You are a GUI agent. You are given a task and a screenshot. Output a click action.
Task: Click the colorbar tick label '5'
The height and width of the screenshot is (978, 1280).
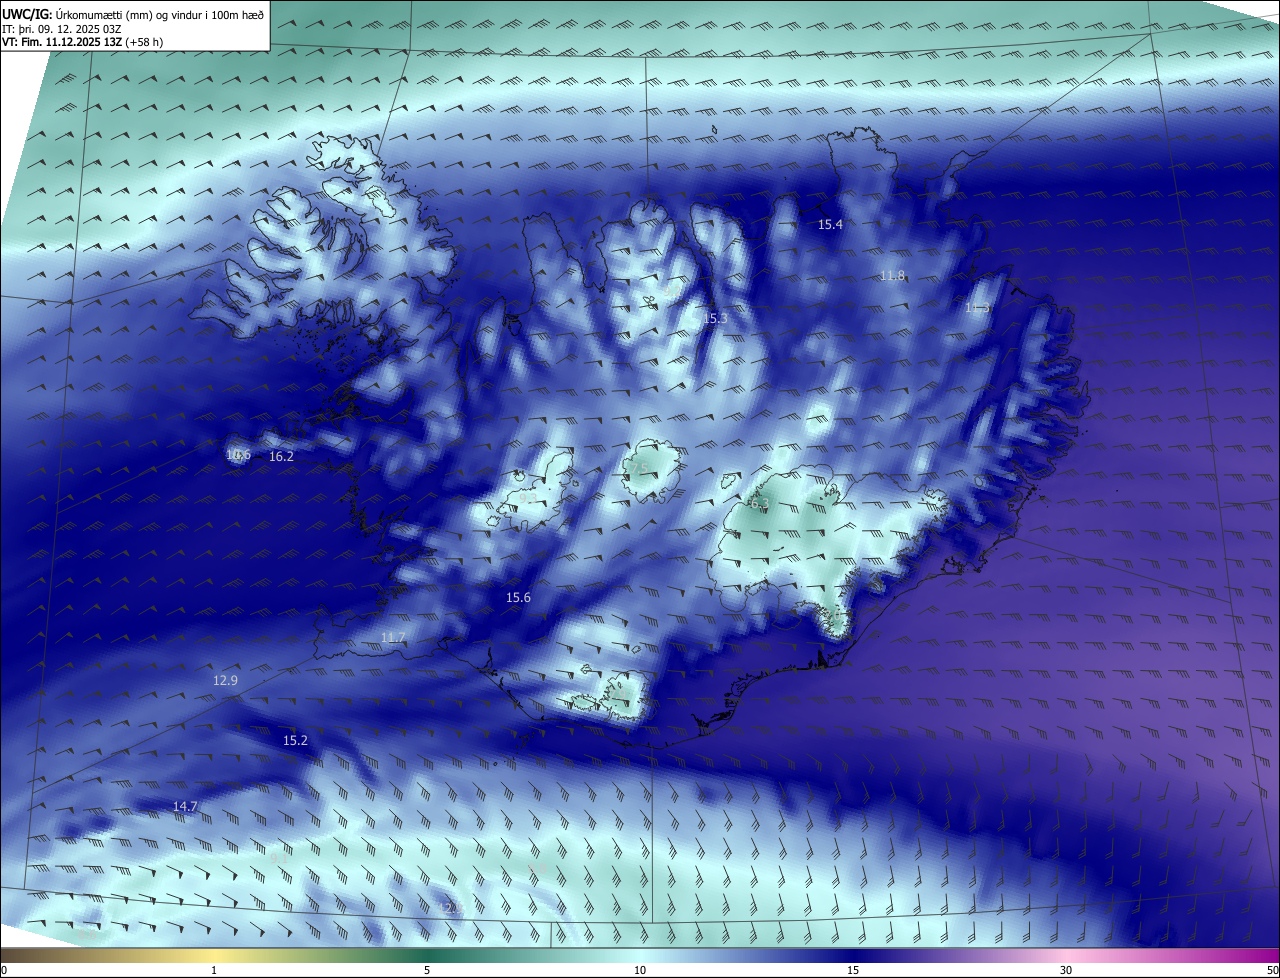(x=427, y=971)
